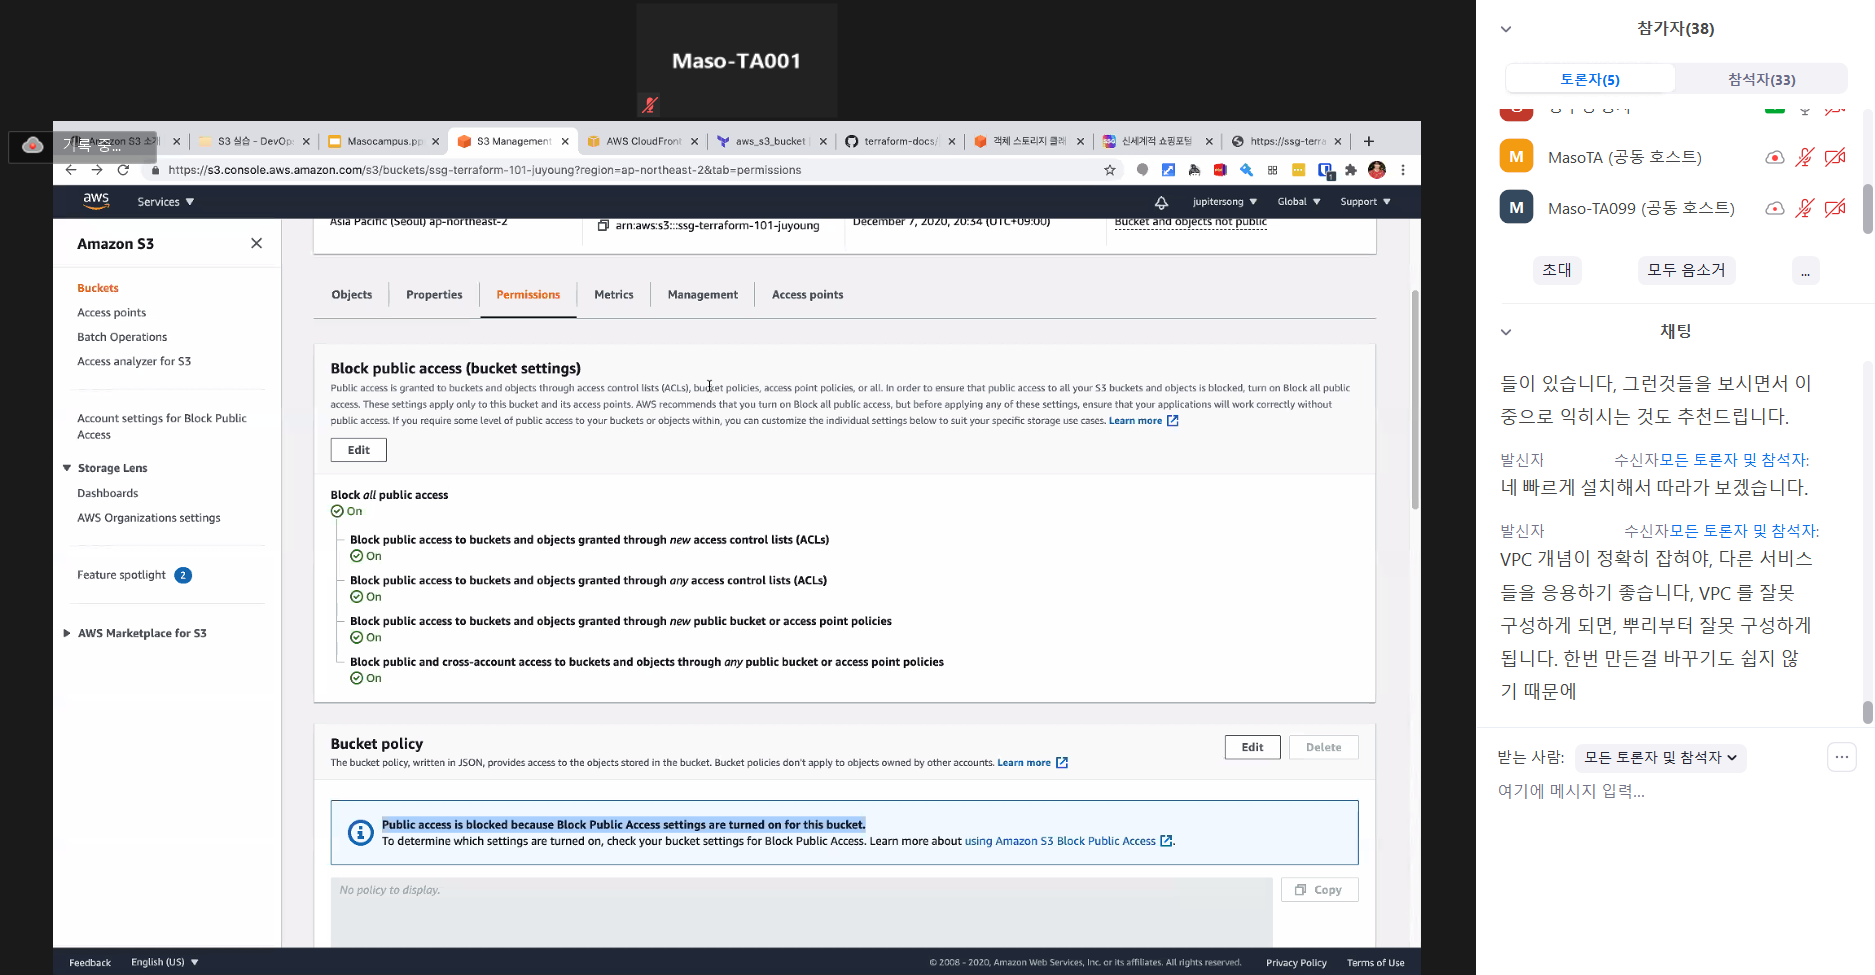Switch to the Properties tab
The image size is (1875, 975).
(x=434, y=295)
